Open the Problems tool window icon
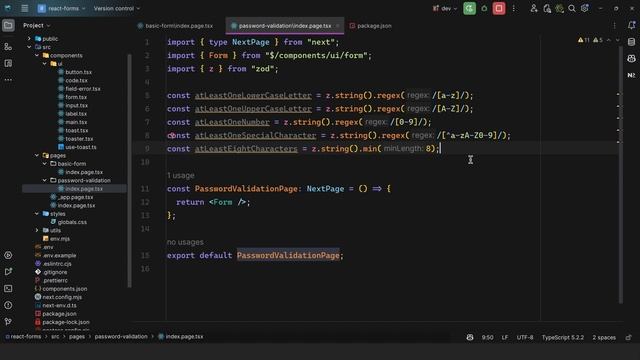Screen dimensions: 640x360 (8, 305)
